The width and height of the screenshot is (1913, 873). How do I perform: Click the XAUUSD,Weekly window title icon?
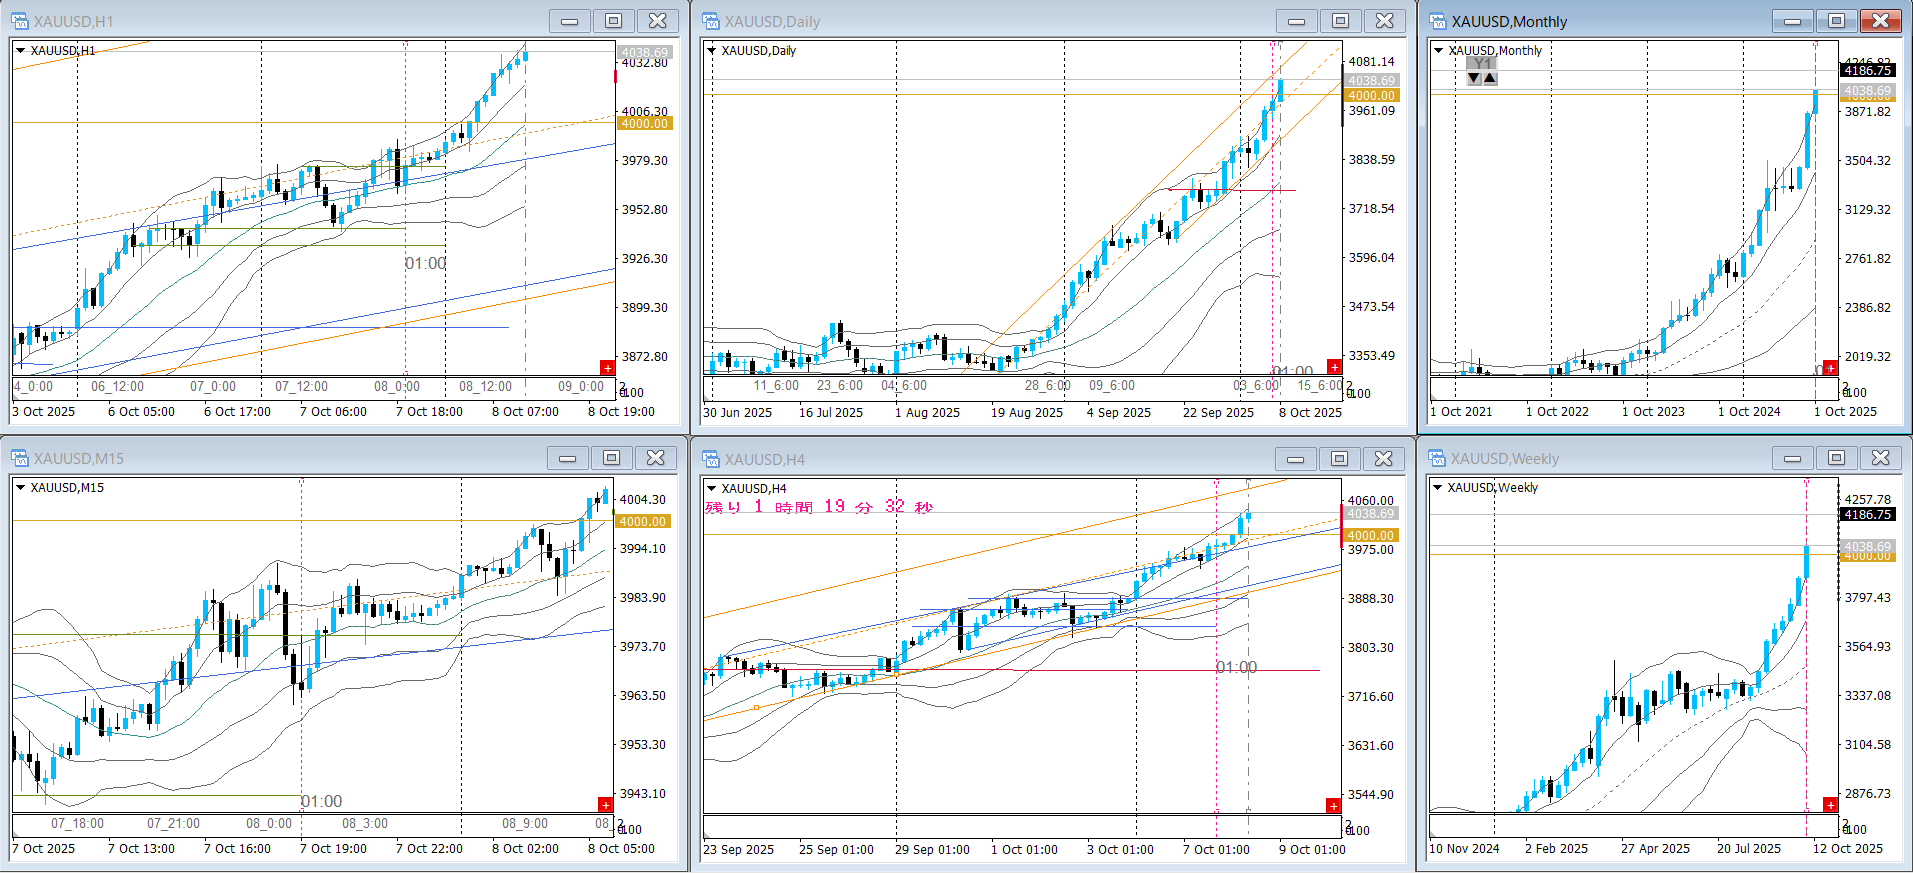(x=1438, y=458)
